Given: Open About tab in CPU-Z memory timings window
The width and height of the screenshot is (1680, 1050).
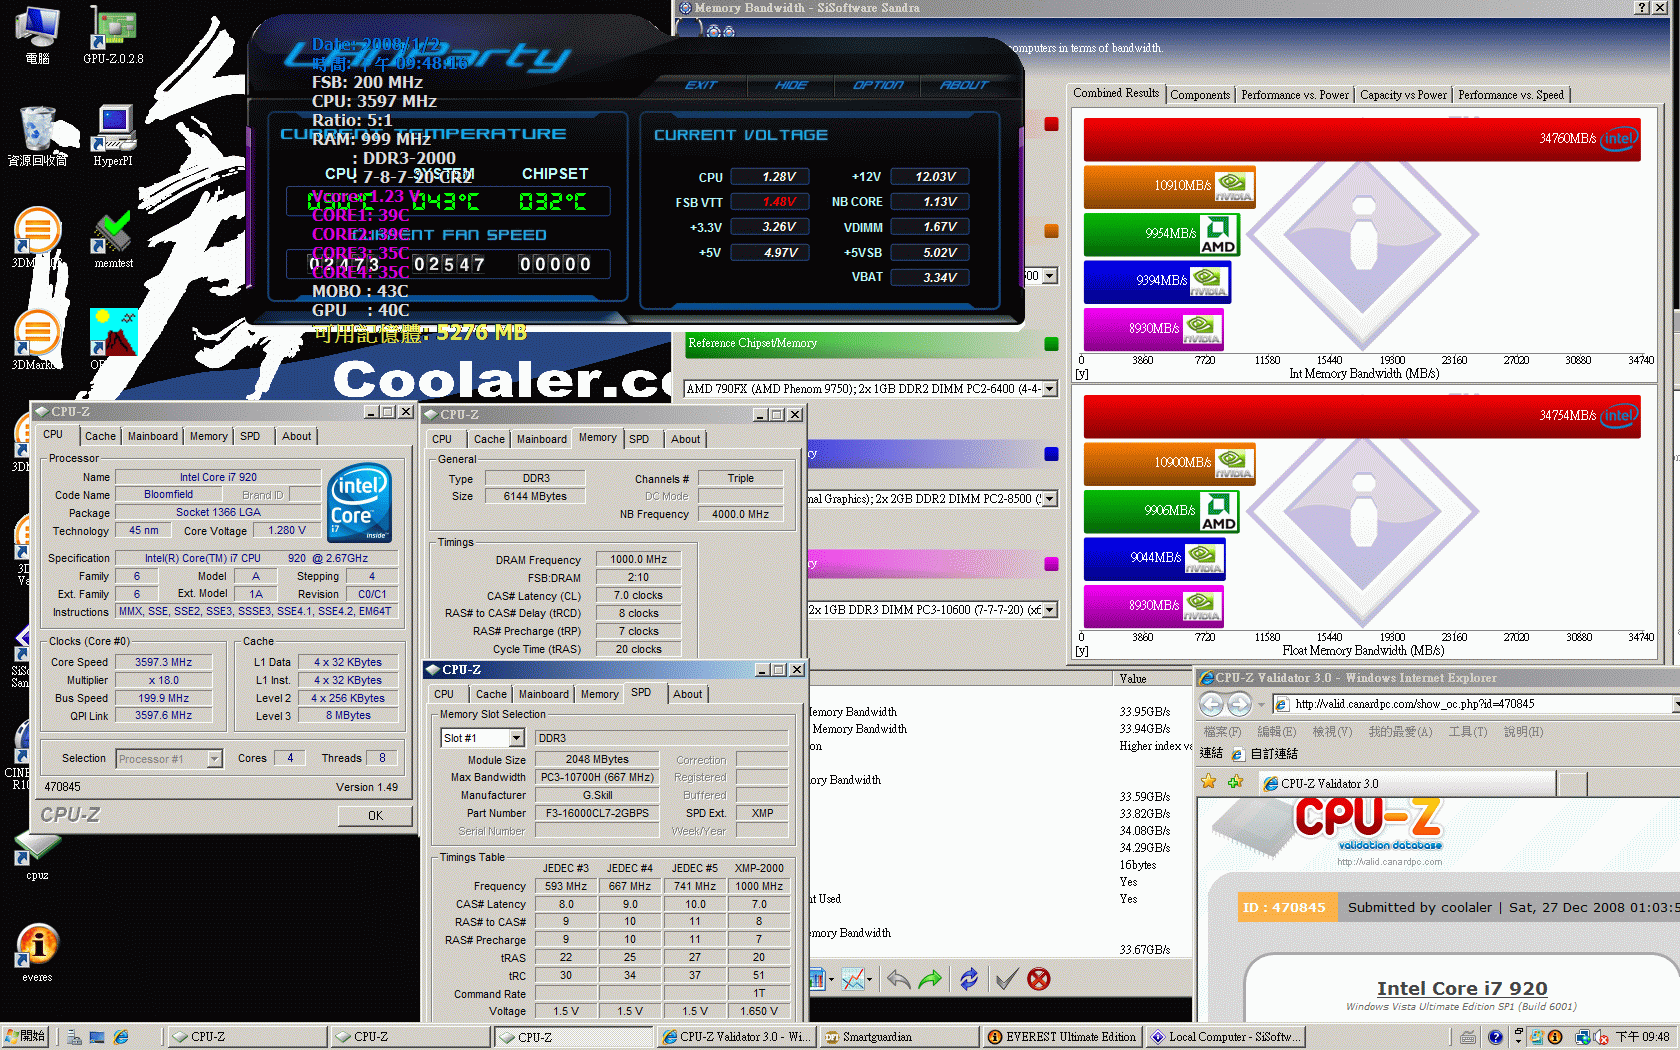Looking at the screenshot, I should click(x=685, y=439).
